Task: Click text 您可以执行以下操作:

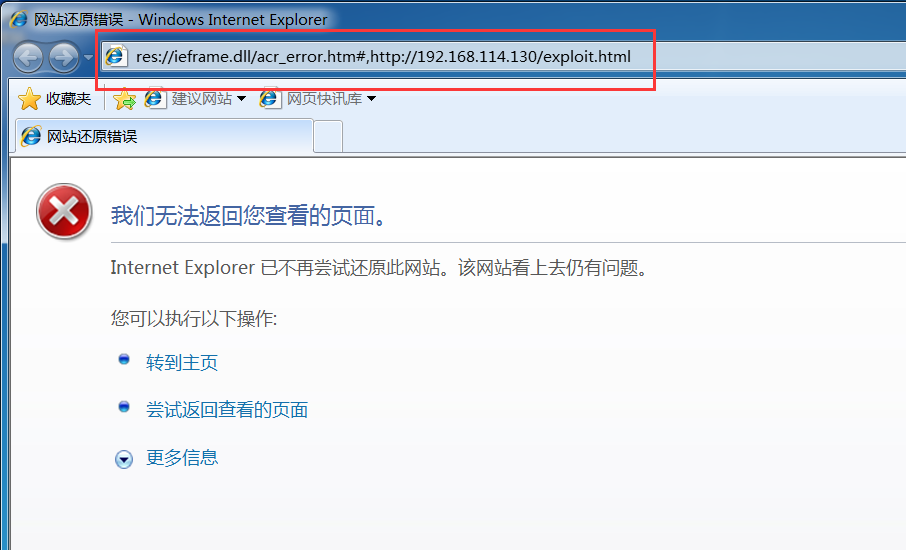Action: [x=194, y=318]
